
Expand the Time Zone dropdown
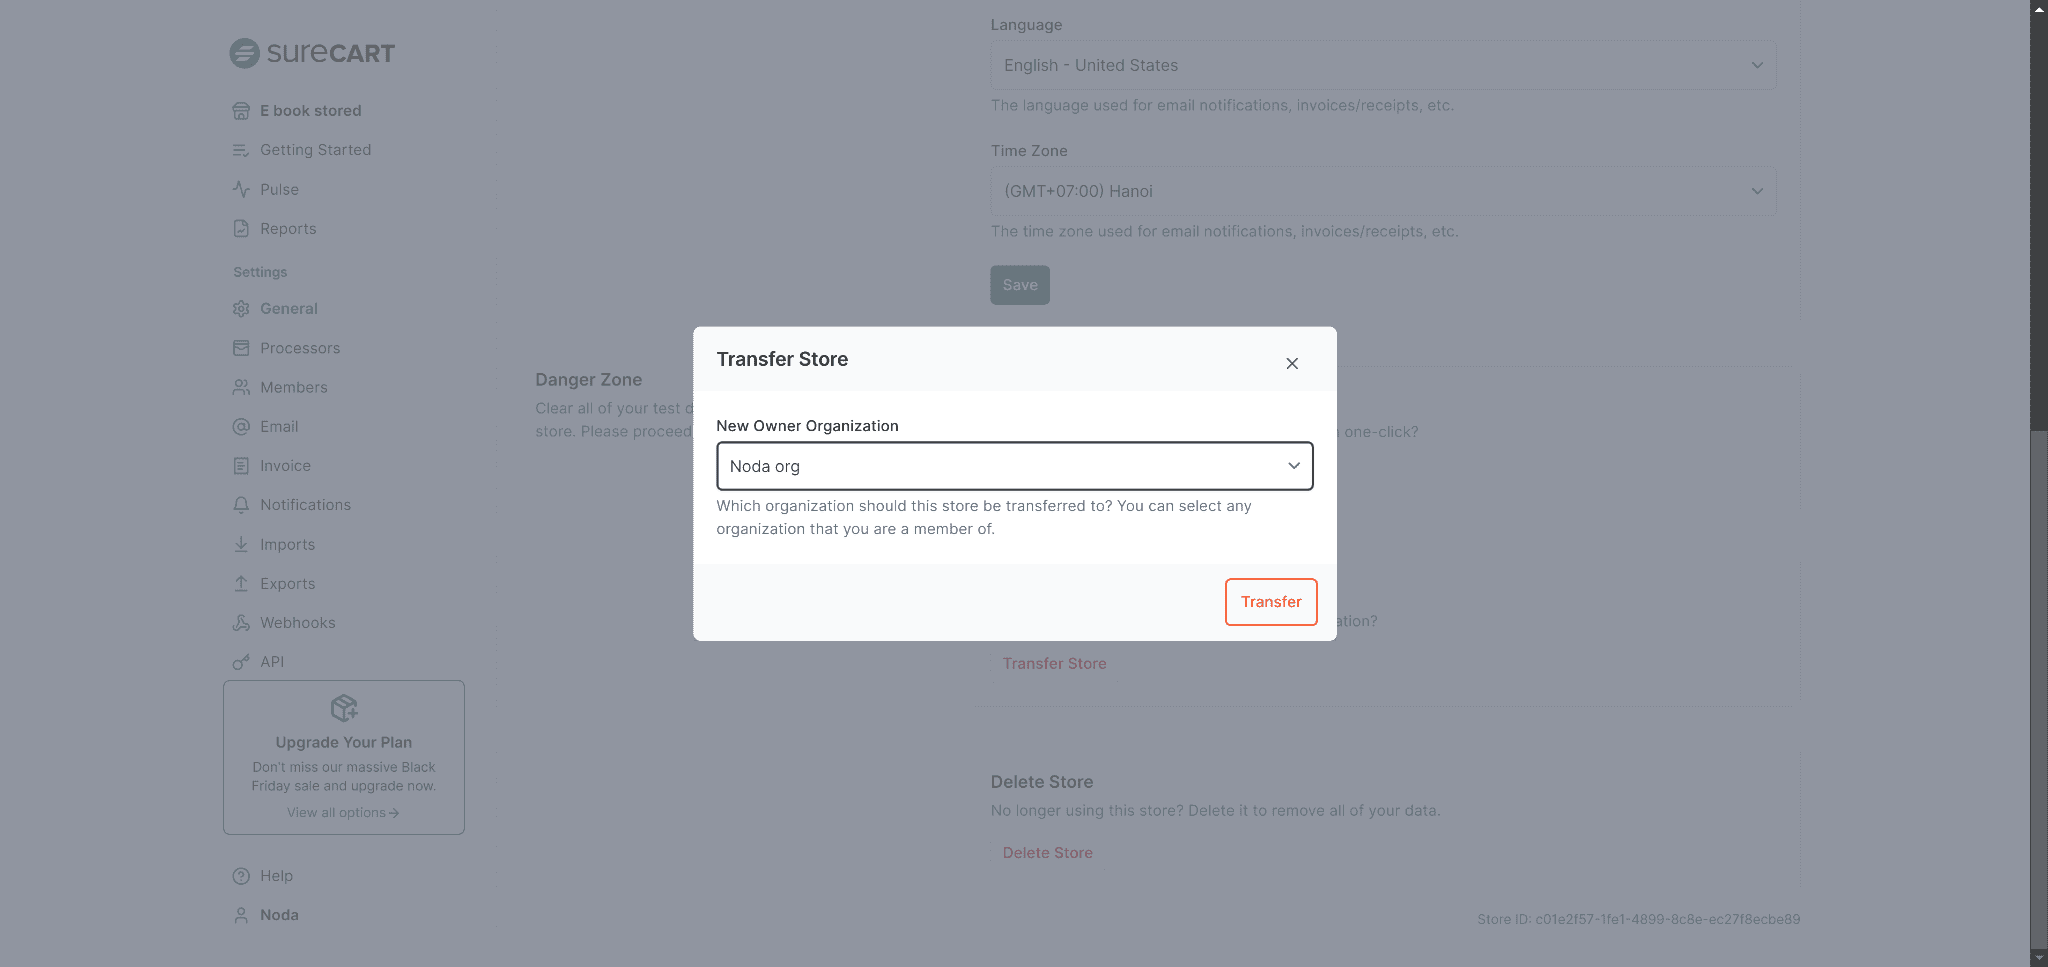point(1383,191)
